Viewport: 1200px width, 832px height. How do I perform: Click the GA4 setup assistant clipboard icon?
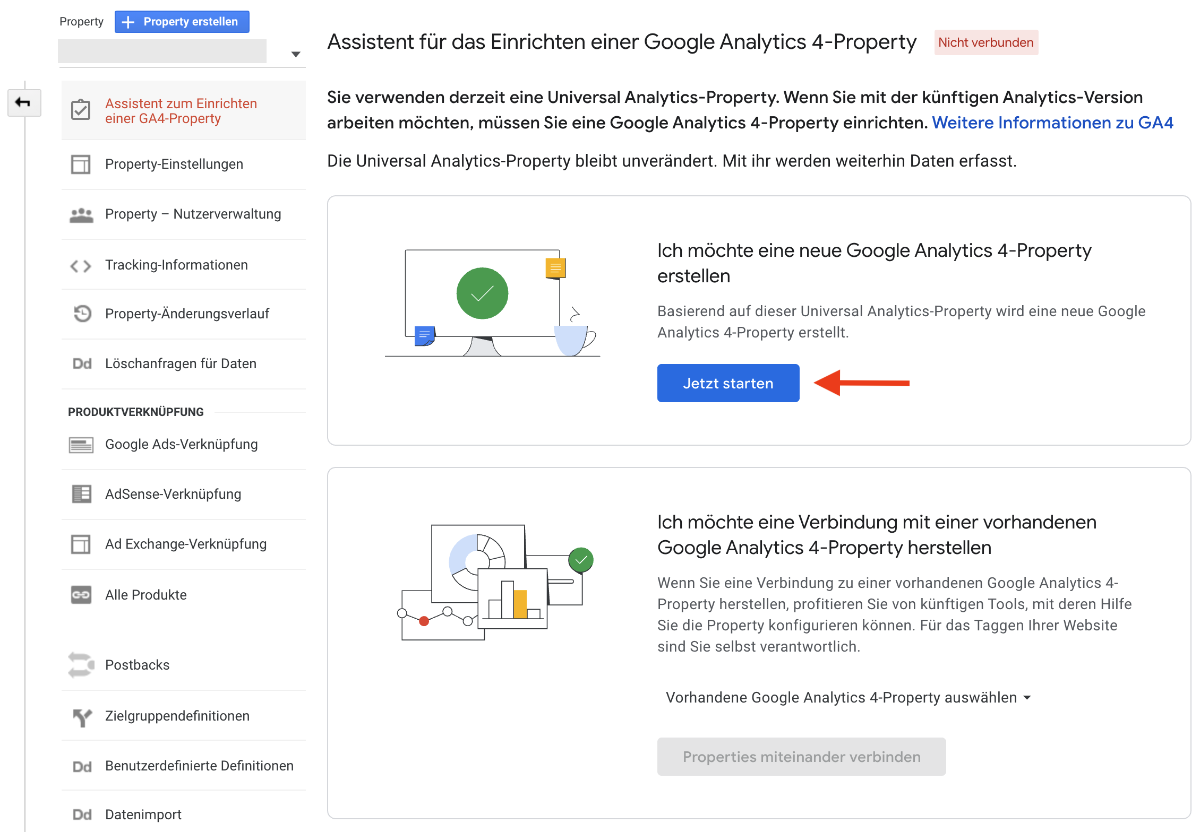coord(81,110)
